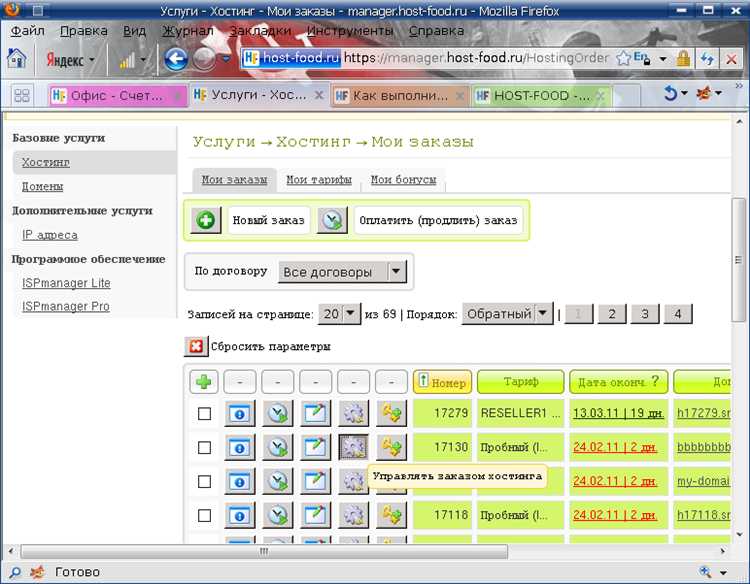
Task: Tick the checkbox for order 17130
Action: (204, 447)
